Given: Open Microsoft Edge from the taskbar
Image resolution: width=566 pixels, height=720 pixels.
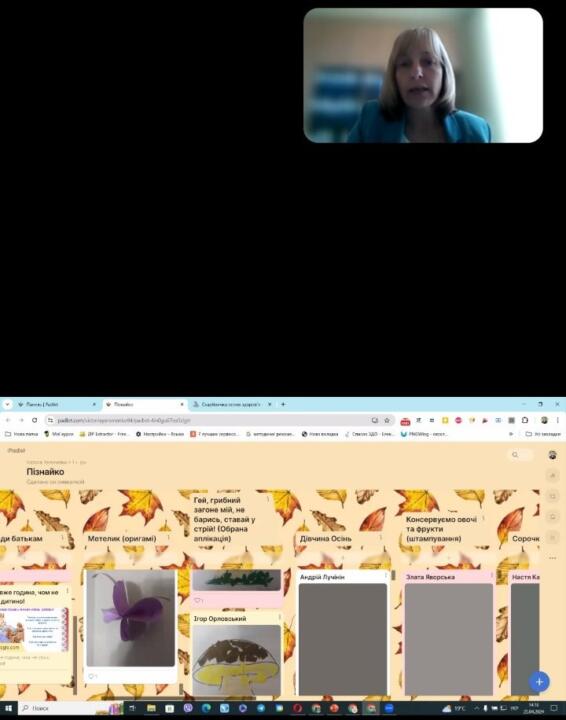Looking at the screenshot, I should click(x=206, y=708).
